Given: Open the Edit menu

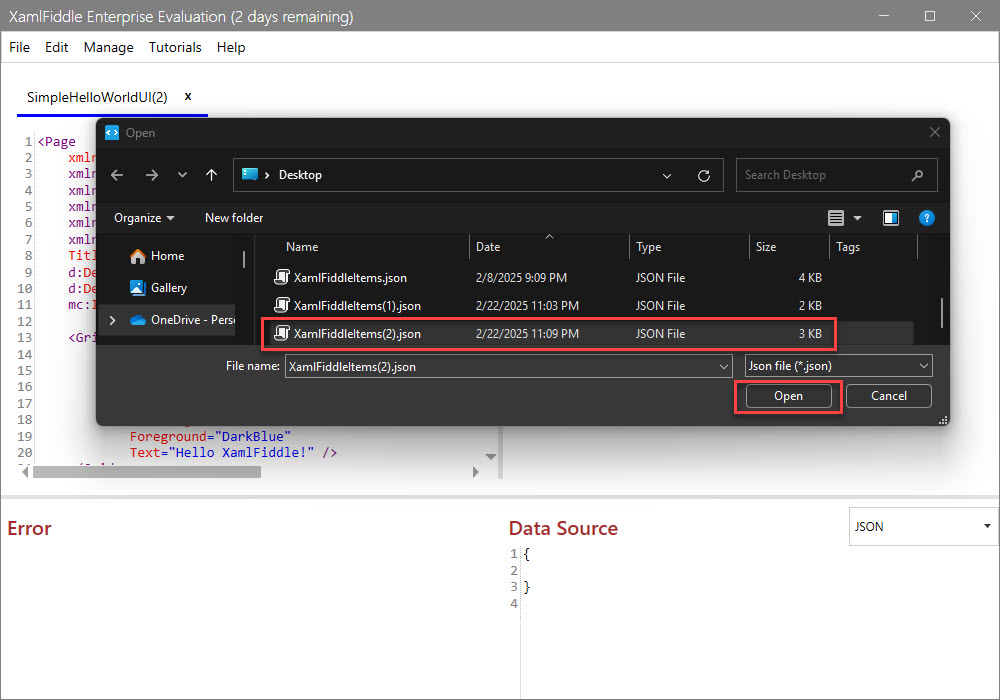Looking at the screenshot, I should click(x=57, y=47).
